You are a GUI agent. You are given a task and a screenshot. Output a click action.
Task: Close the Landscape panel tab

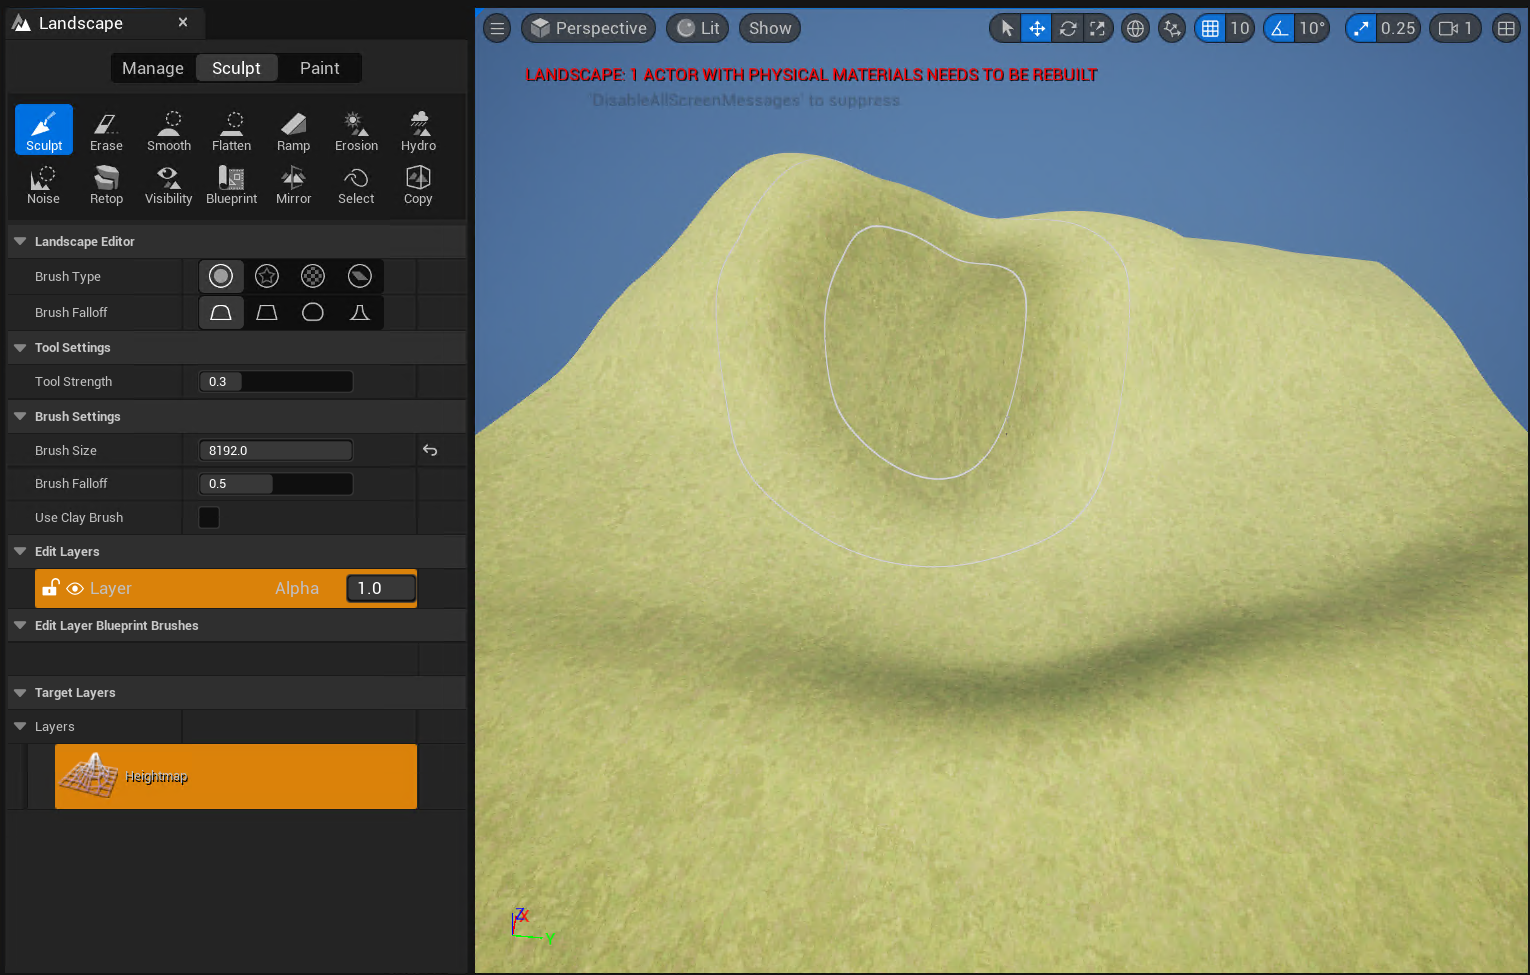(183, 22)
